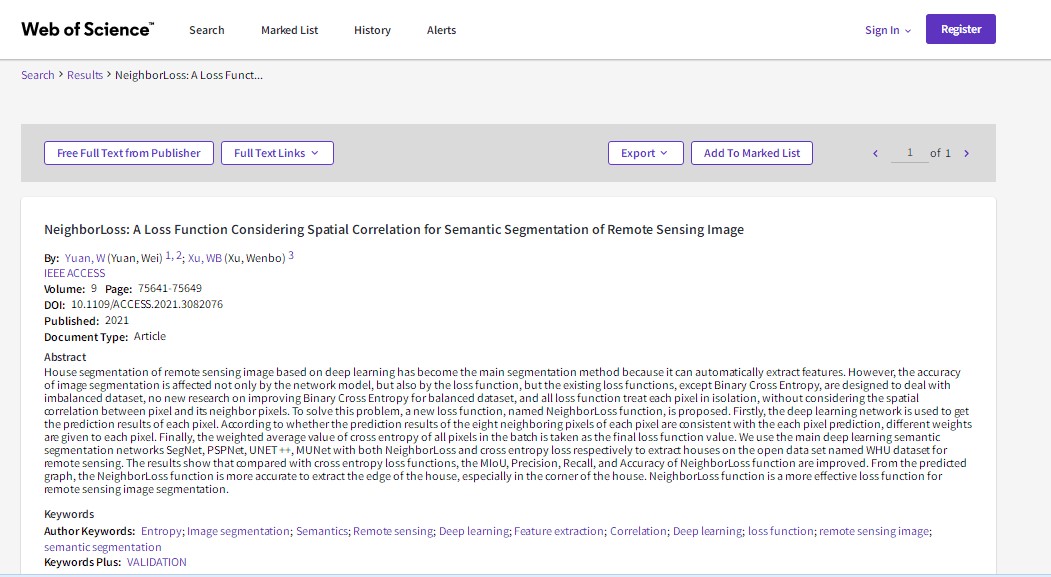
Task: Expand the Export dropdown
Action: (645, 153)
